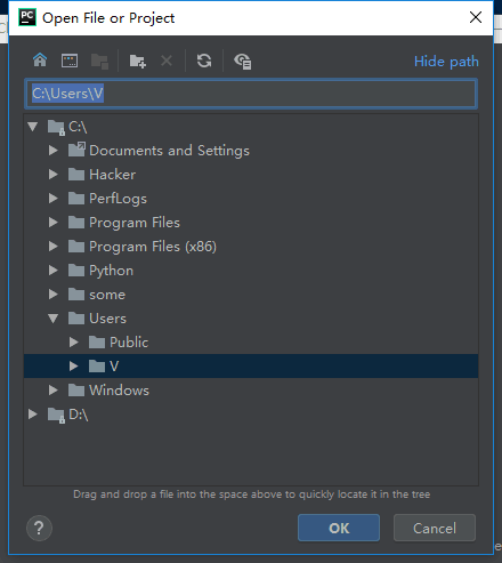Viewport: 503px width, 563px height.
Task: Click the D:\ drive icon
Action: [x=56, y=415]
